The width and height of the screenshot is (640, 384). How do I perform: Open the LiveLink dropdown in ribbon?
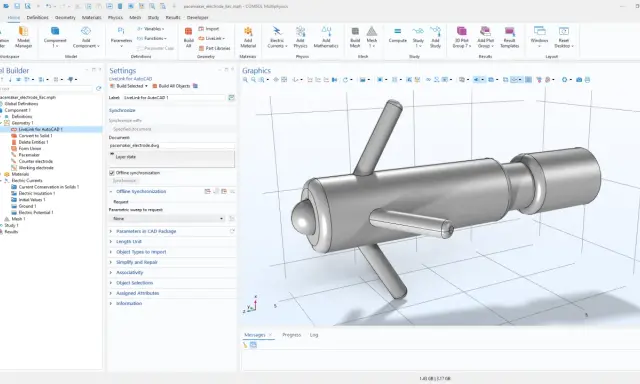pyautogui.click(x=211, y=38)
